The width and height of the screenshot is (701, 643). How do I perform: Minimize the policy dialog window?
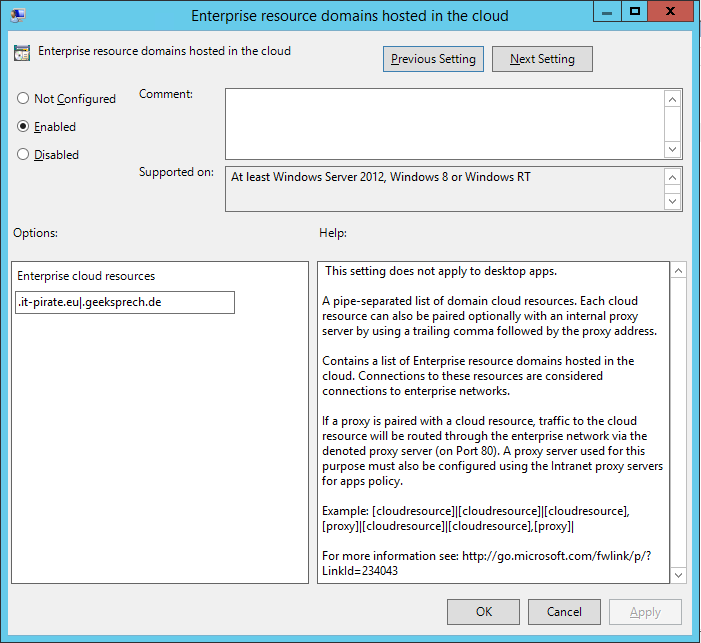coord(607,12)
